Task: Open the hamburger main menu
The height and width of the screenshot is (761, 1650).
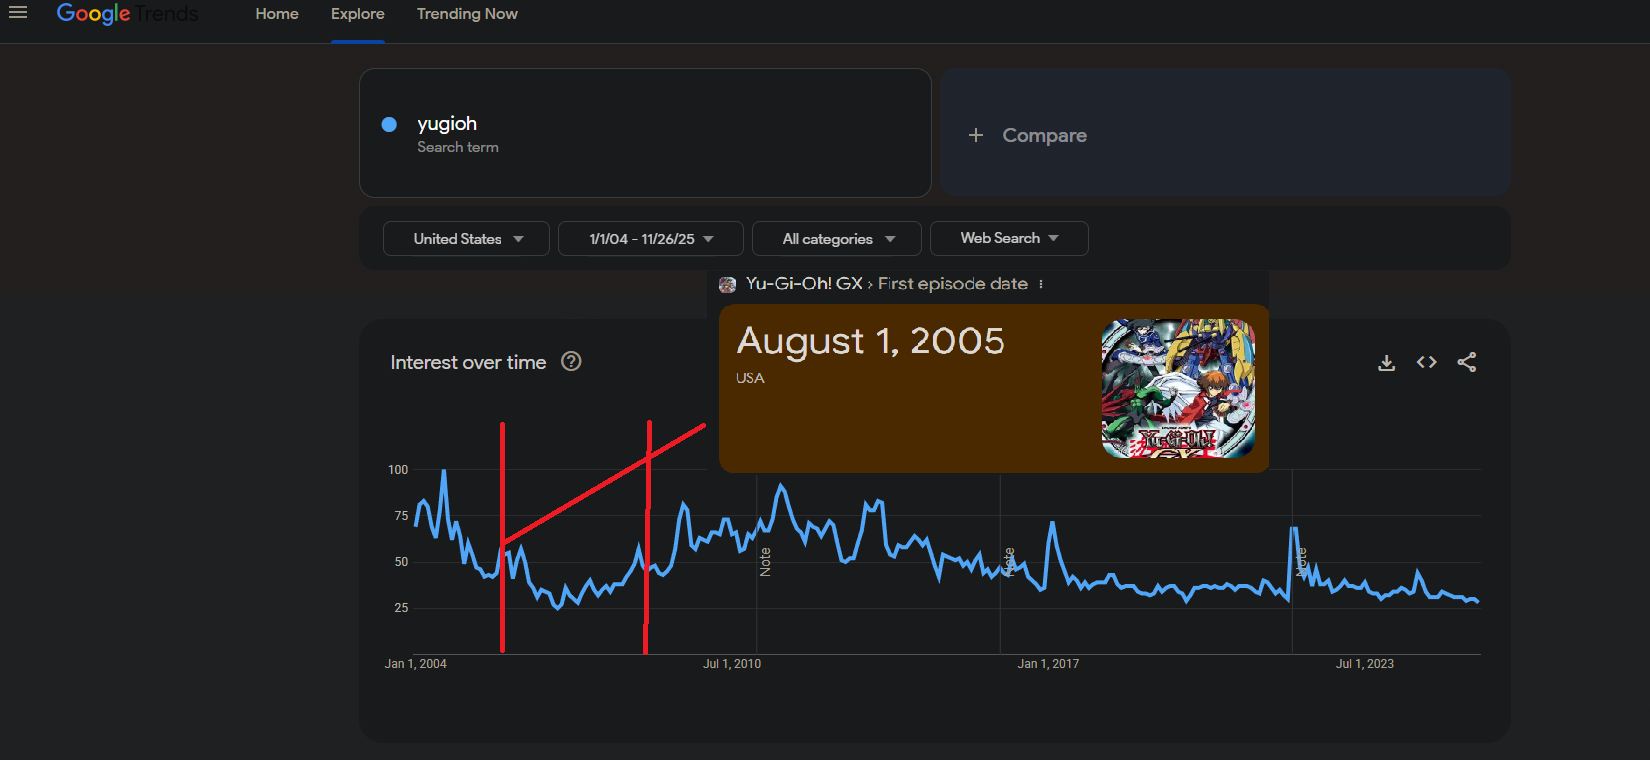Action: pyautogui.click(x=18, y=13)
